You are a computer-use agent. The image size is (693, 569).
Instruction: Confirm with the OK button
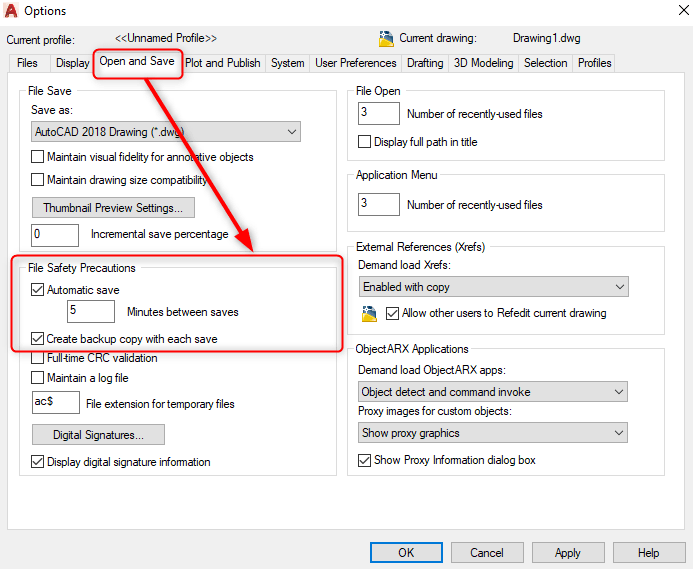[x=406, y=553]
